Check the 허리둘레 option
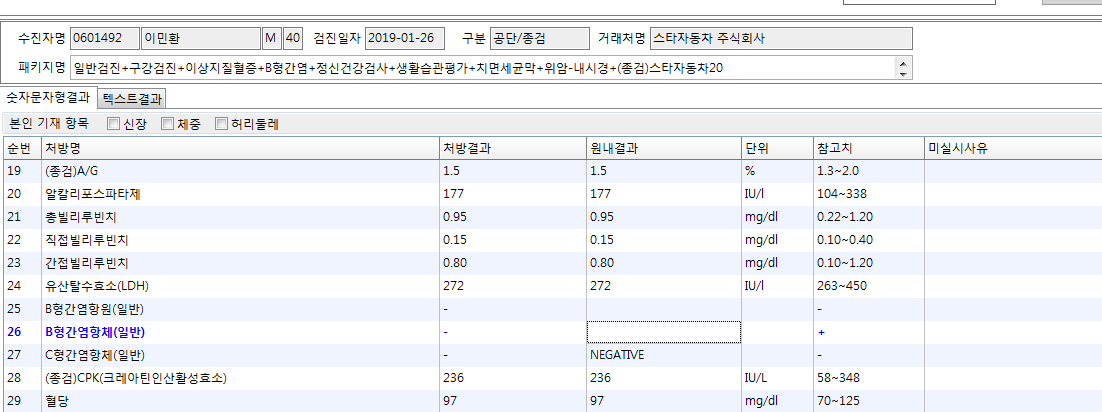The image size is (1102, 412). pos(221,124)
